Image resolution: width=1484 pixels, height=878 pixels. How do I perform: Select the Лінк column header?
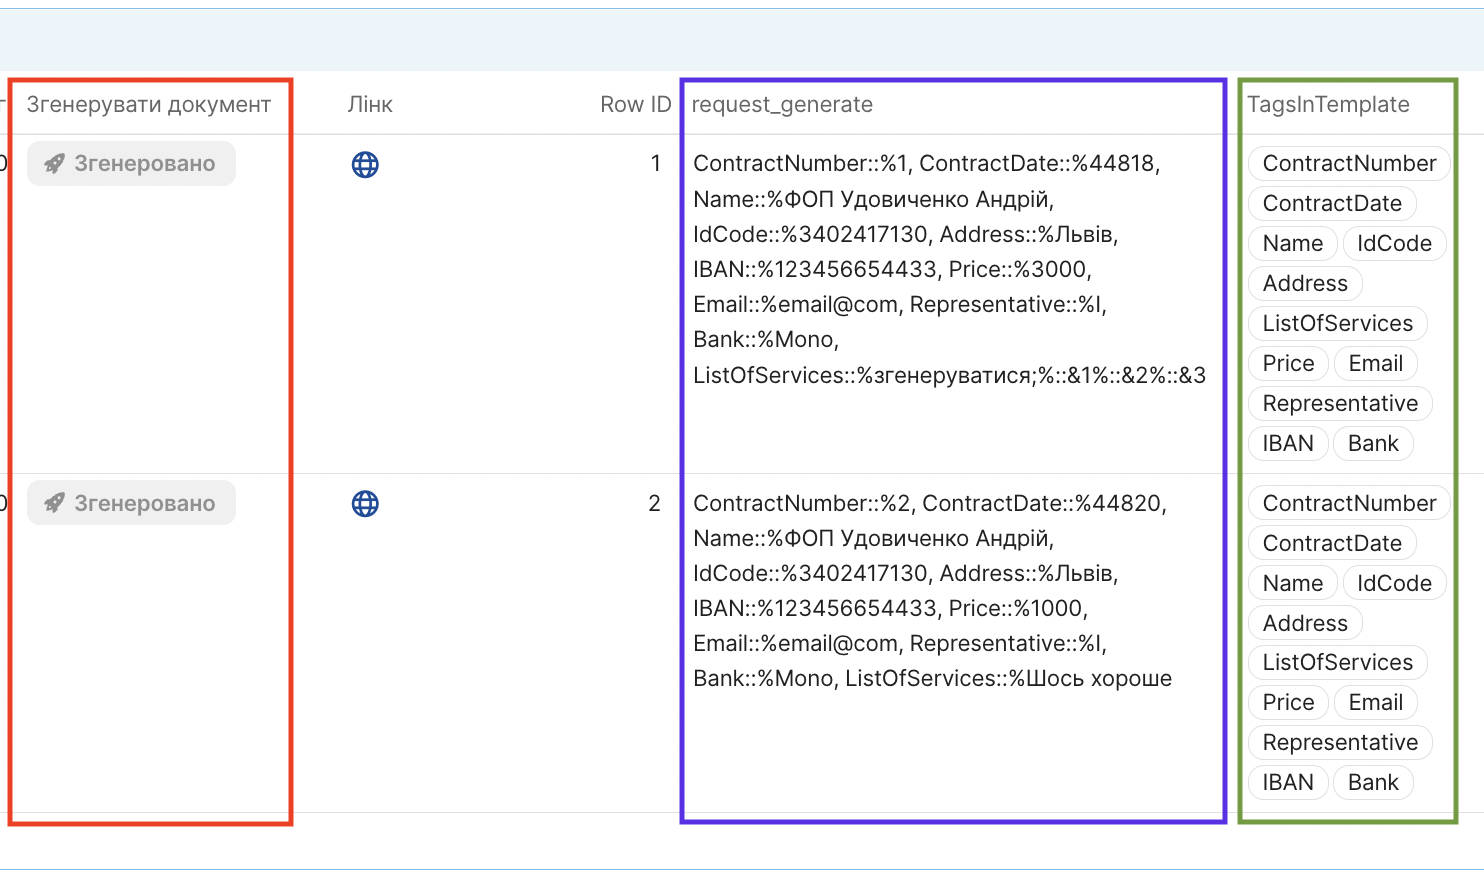click(370, 105)
